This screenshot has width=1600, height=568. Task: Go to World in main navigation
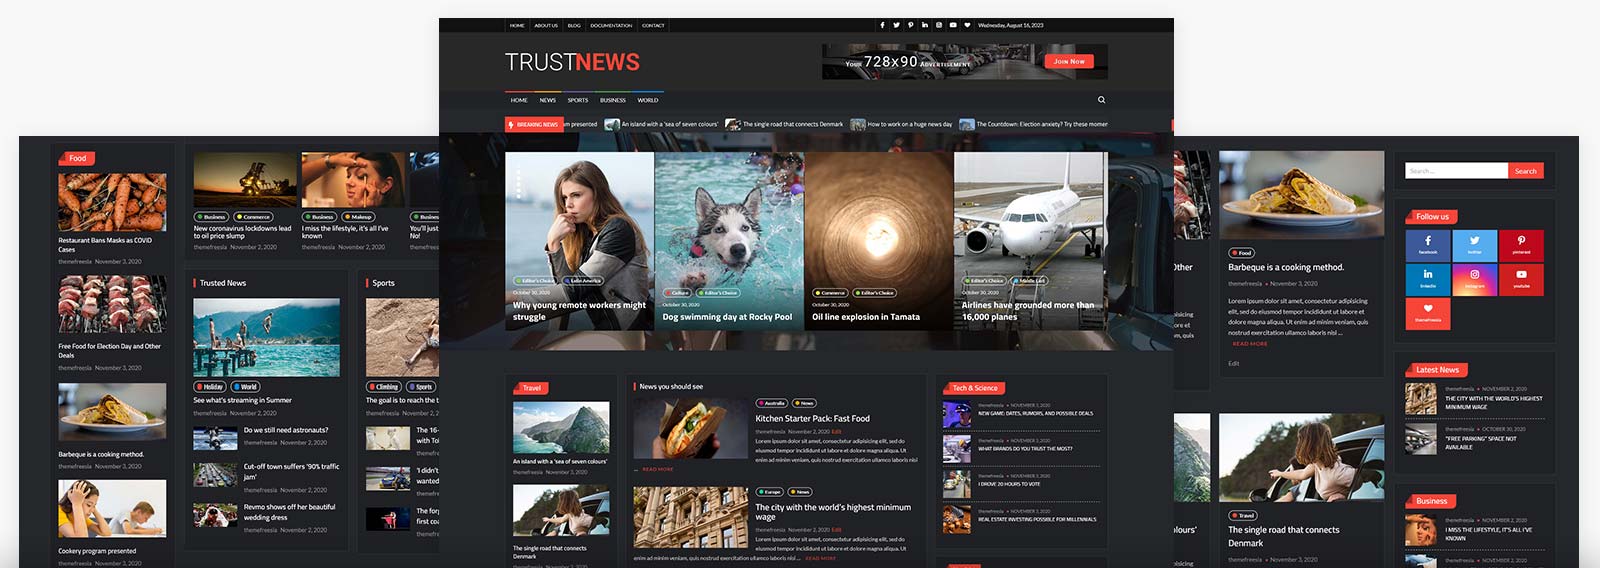648,100
